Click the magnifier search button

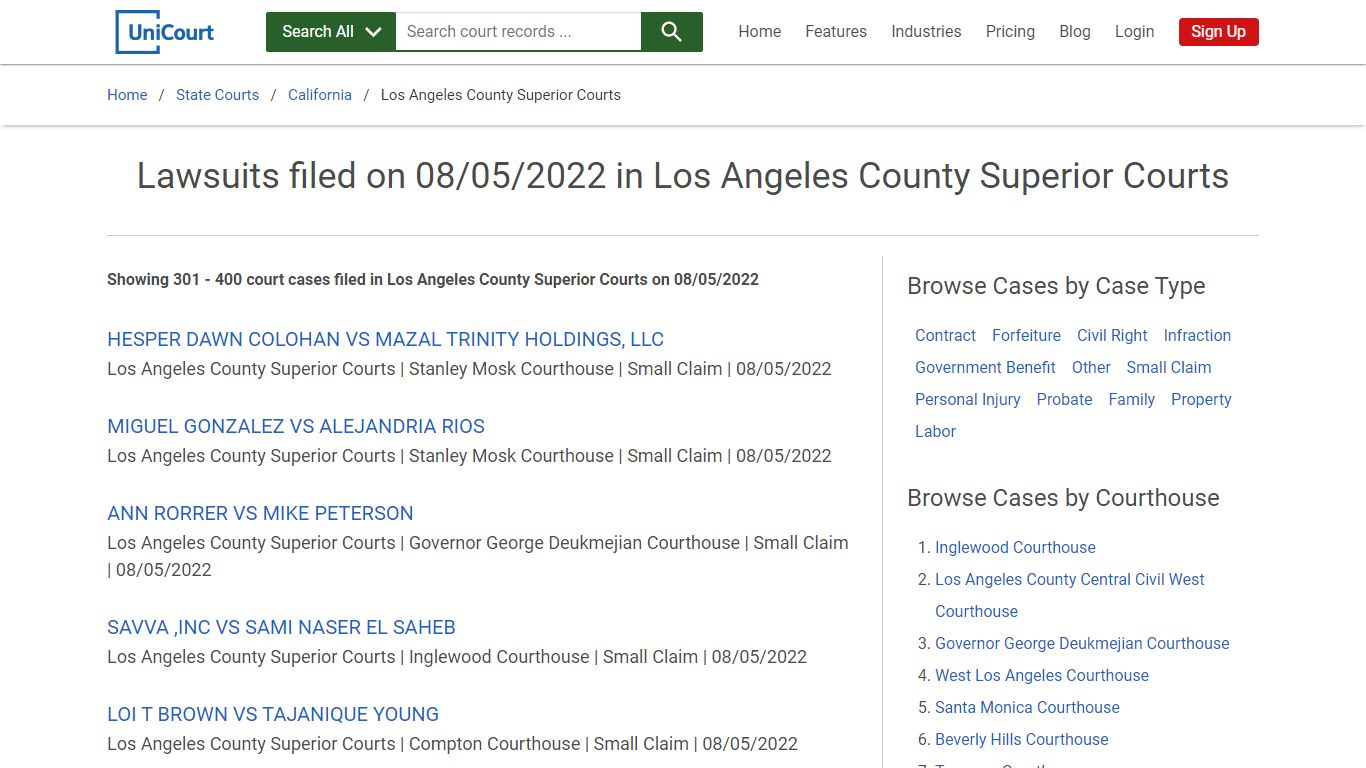[671, 32]
